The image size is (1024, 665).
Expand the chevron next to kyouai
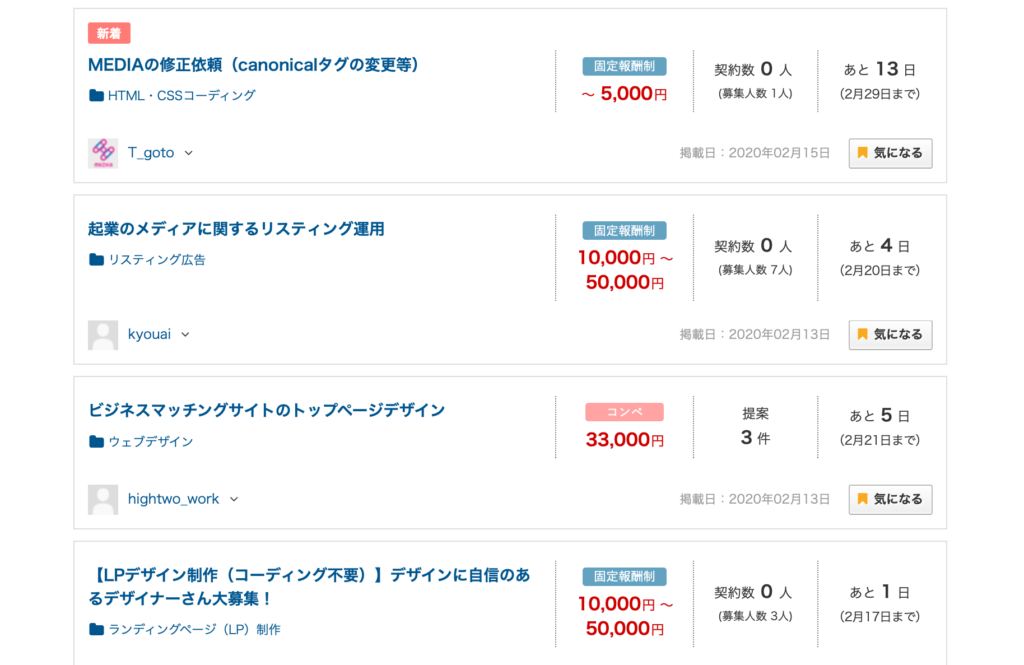(x=185, y=334)
